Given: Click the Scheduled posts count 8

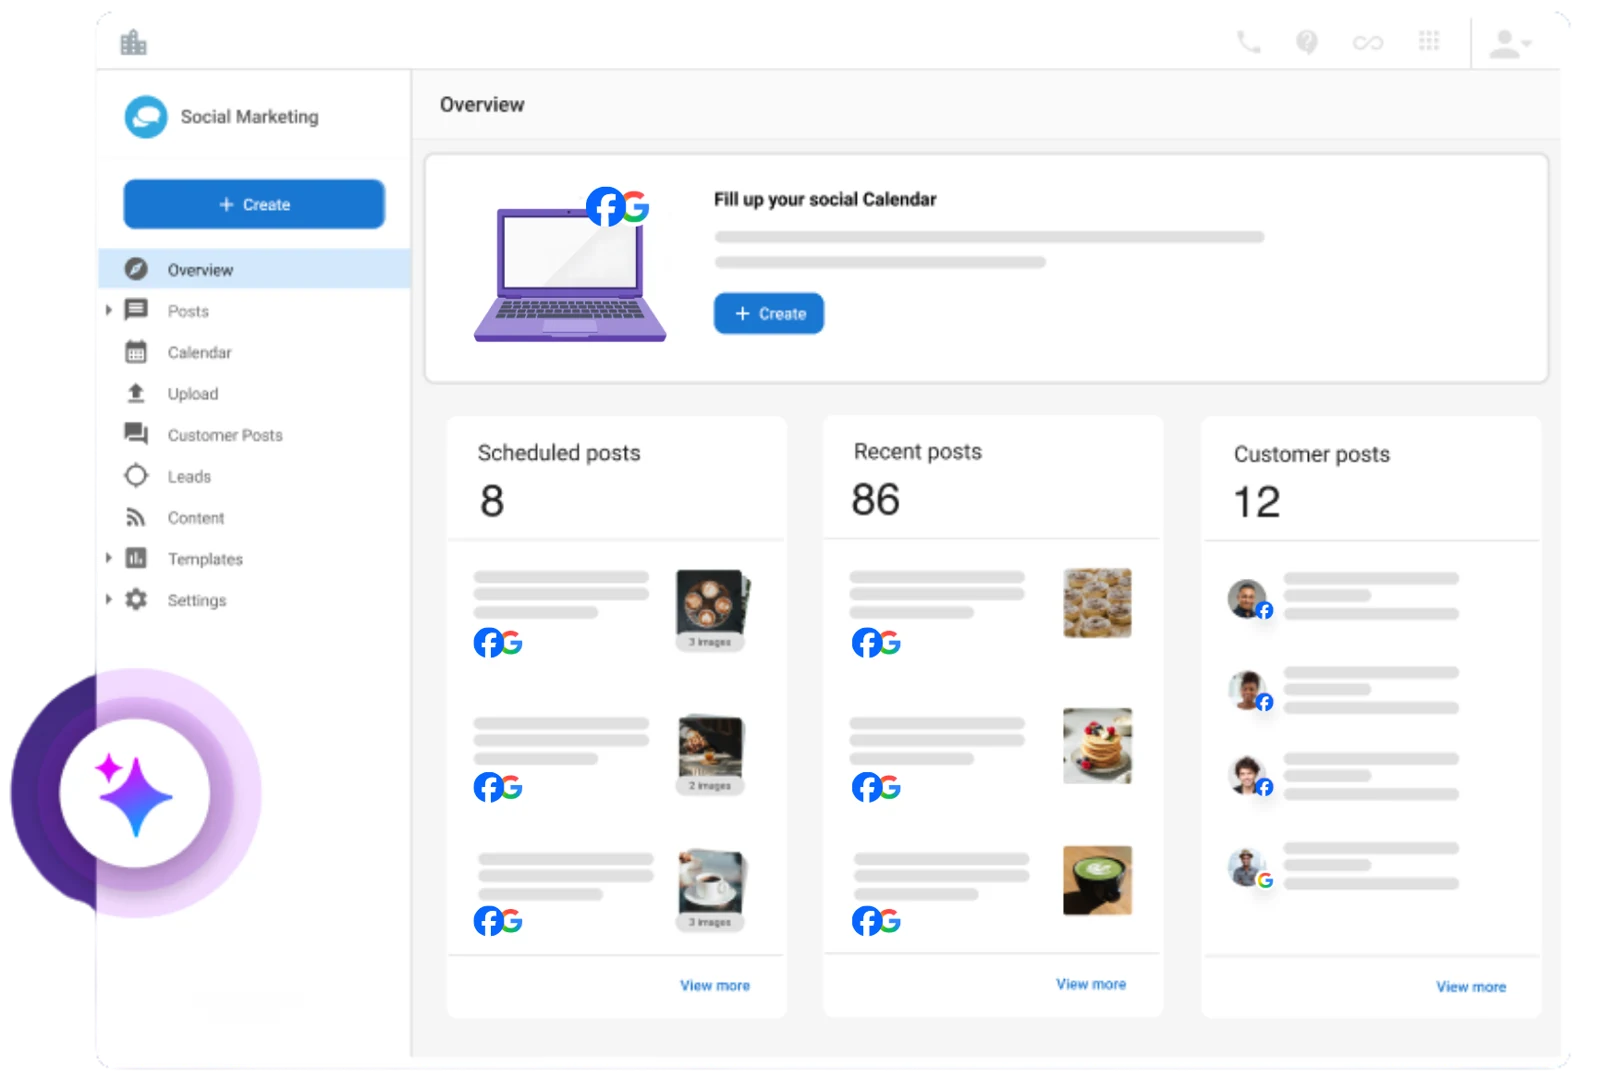Looking at the screenshot, I should [x=492, y=501].
